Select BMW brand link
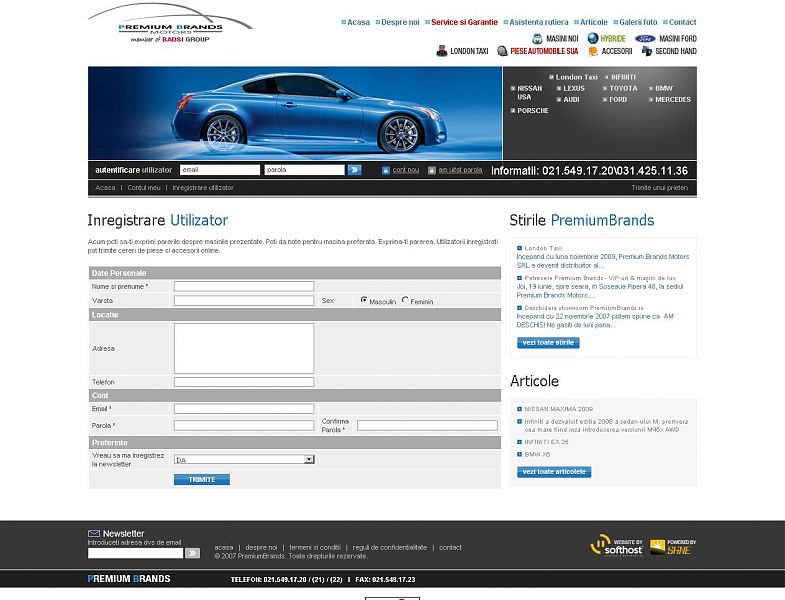This screenshot has width=785, height=600. coord(664,88)
